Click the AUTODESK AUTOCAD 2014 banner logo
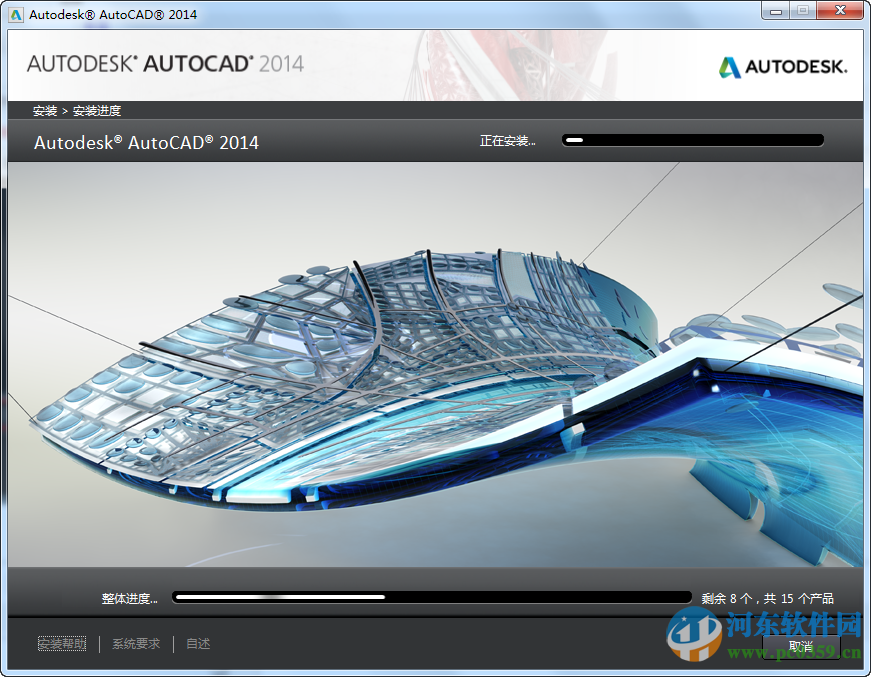The width and height of the screenshot is (871, 677). tap(165, 63)
